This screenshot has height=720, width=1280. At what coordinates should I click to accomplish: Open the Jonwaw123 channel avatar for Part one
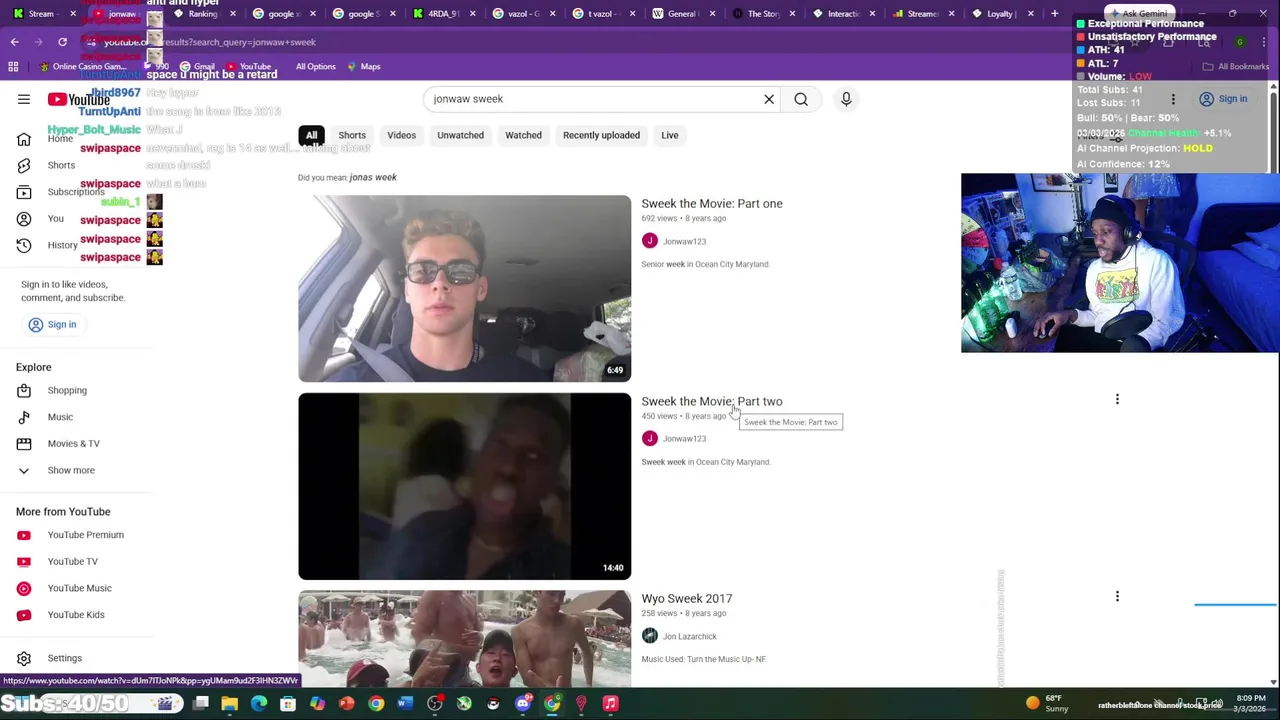pyautogui.click(x=650, y=241)
